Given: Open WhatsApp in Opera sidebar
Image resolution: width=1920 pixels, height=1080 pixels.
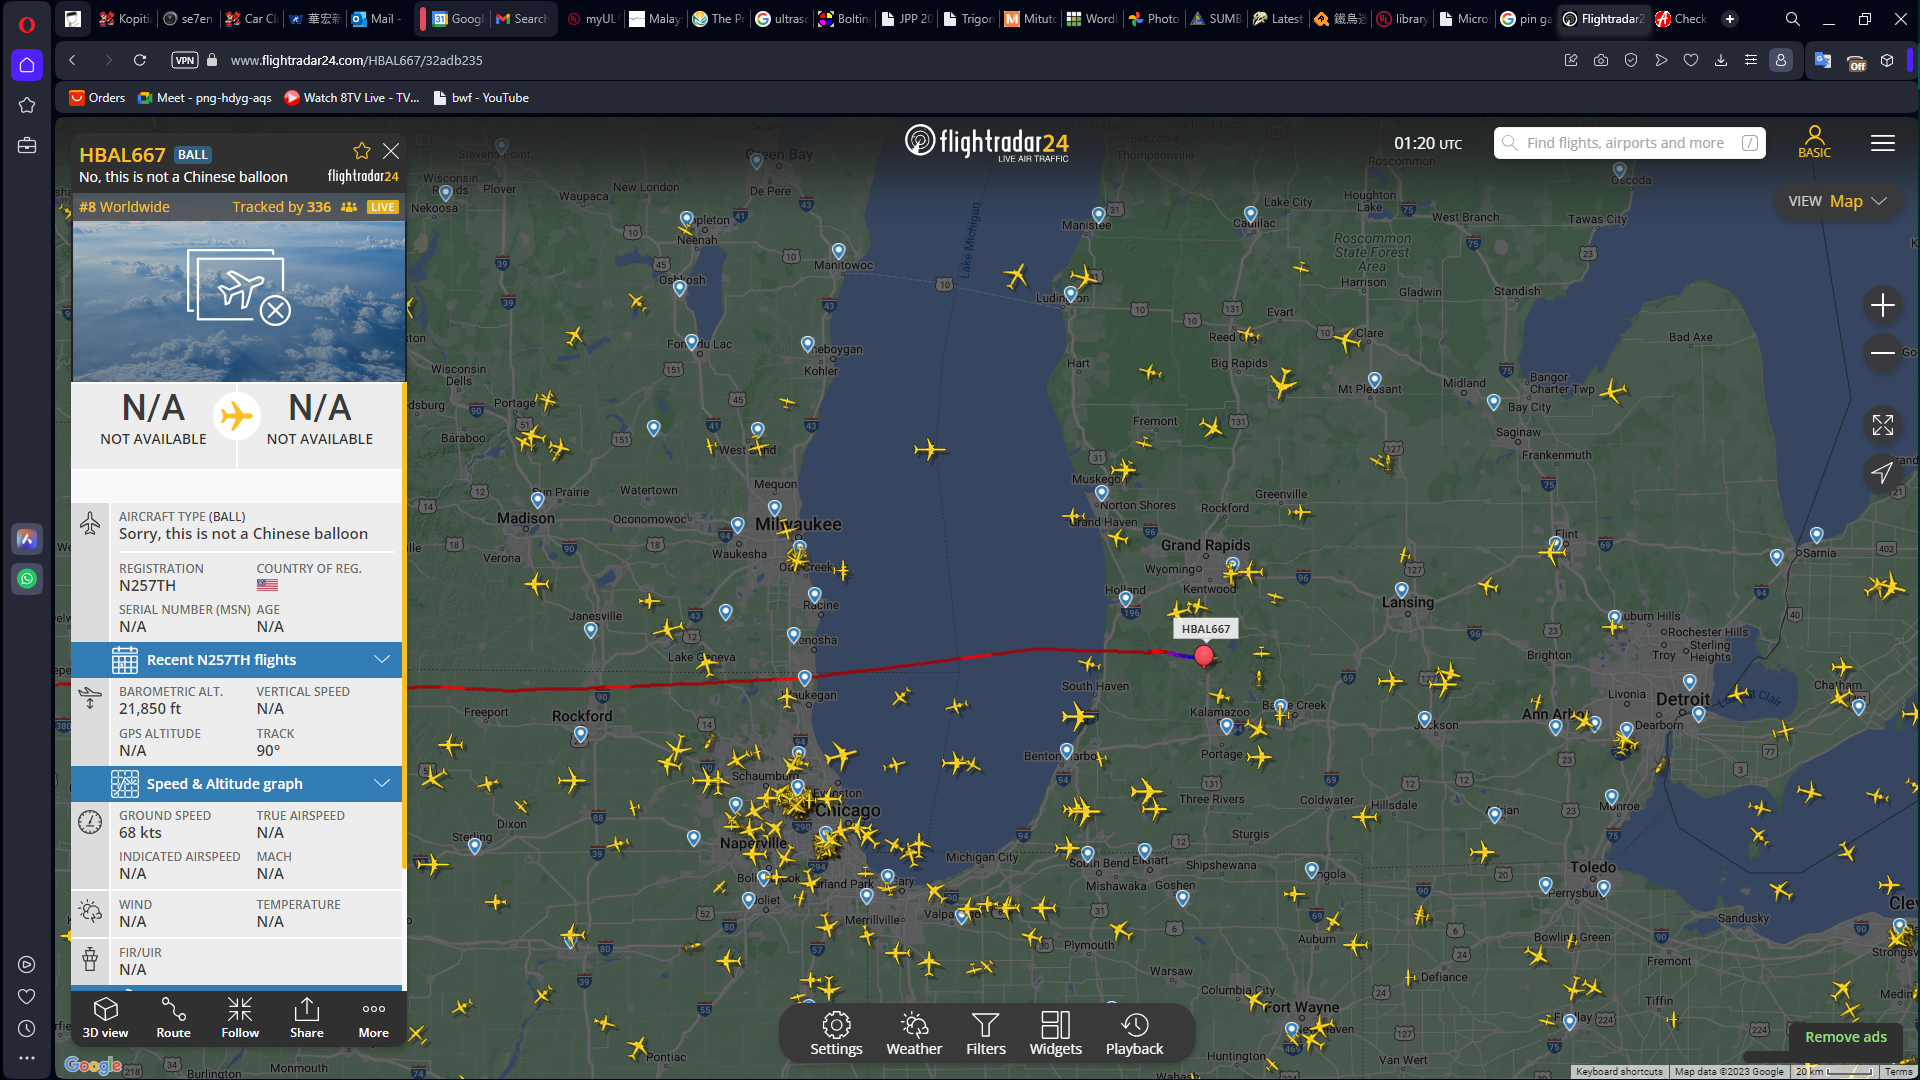Looking at the screenshot, I should (x=27, y=578).
